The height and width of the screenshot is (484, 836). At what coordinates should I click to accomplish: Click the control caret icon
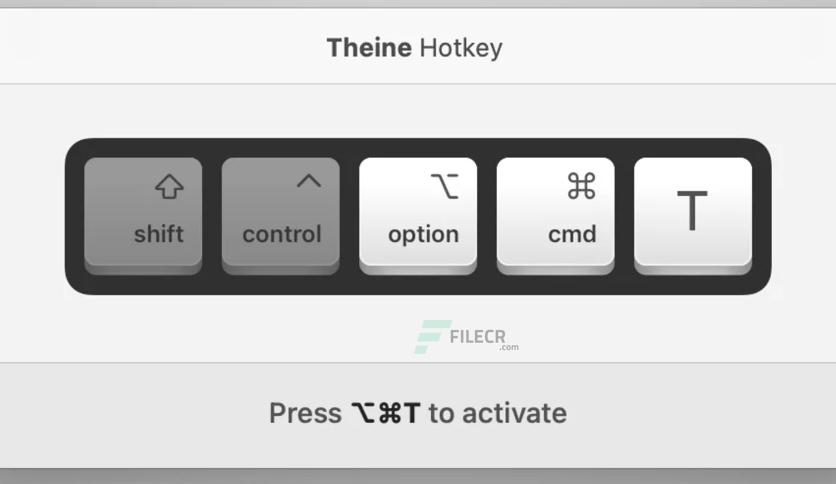coord(309,181)
